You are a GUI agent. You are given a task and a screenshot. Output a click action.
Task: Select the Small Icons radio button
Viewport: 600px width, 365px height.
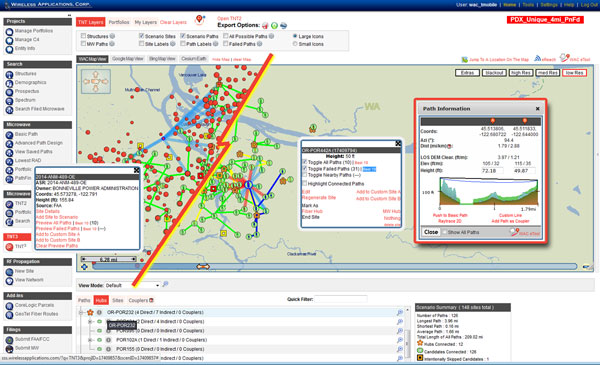click(295, 44)
